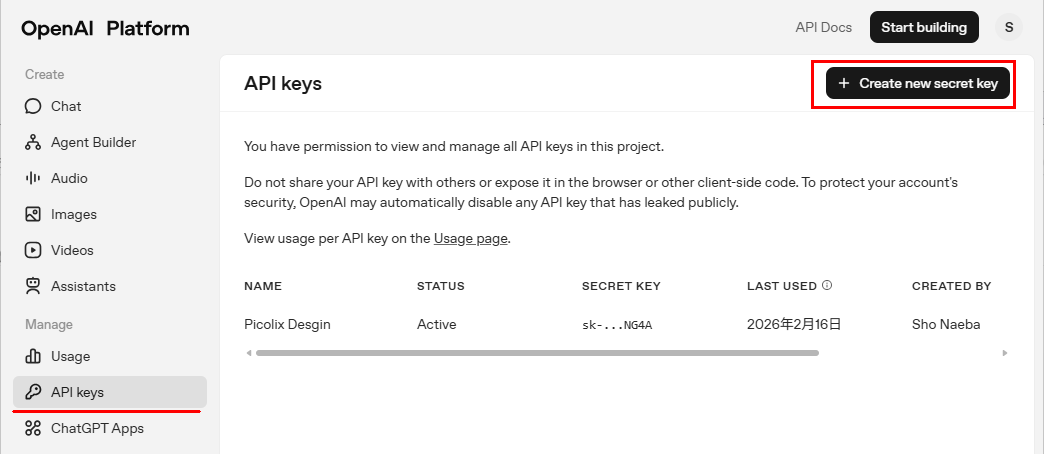1044x454 pixels.
Task: Select the API keys sidebar entry
Action: point(110,392)
